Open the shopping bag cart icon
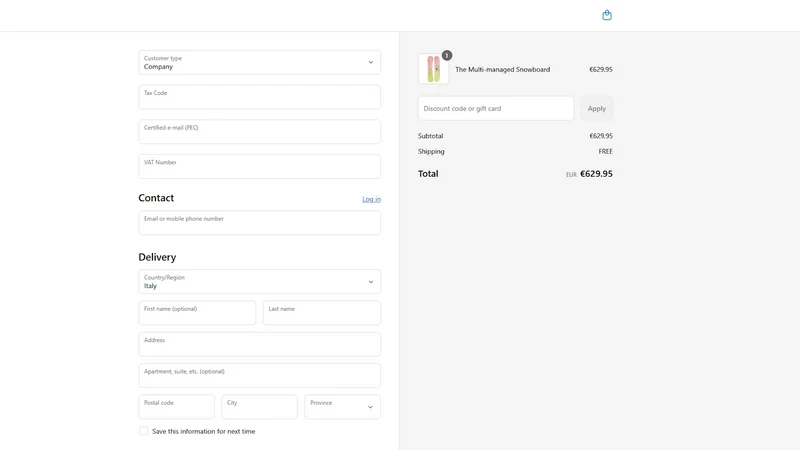 coord(607,15)
